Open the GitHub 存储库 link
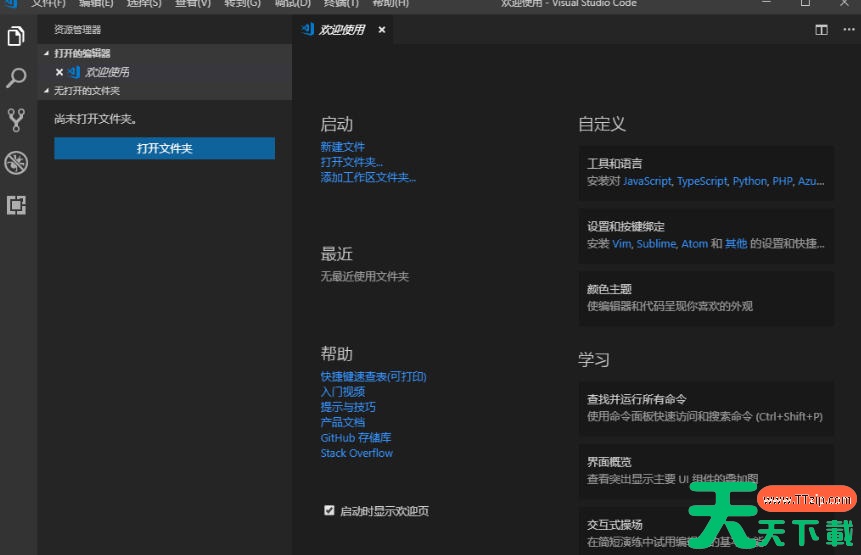The height and width of the screenshot is (555, 861). point(356,438)
